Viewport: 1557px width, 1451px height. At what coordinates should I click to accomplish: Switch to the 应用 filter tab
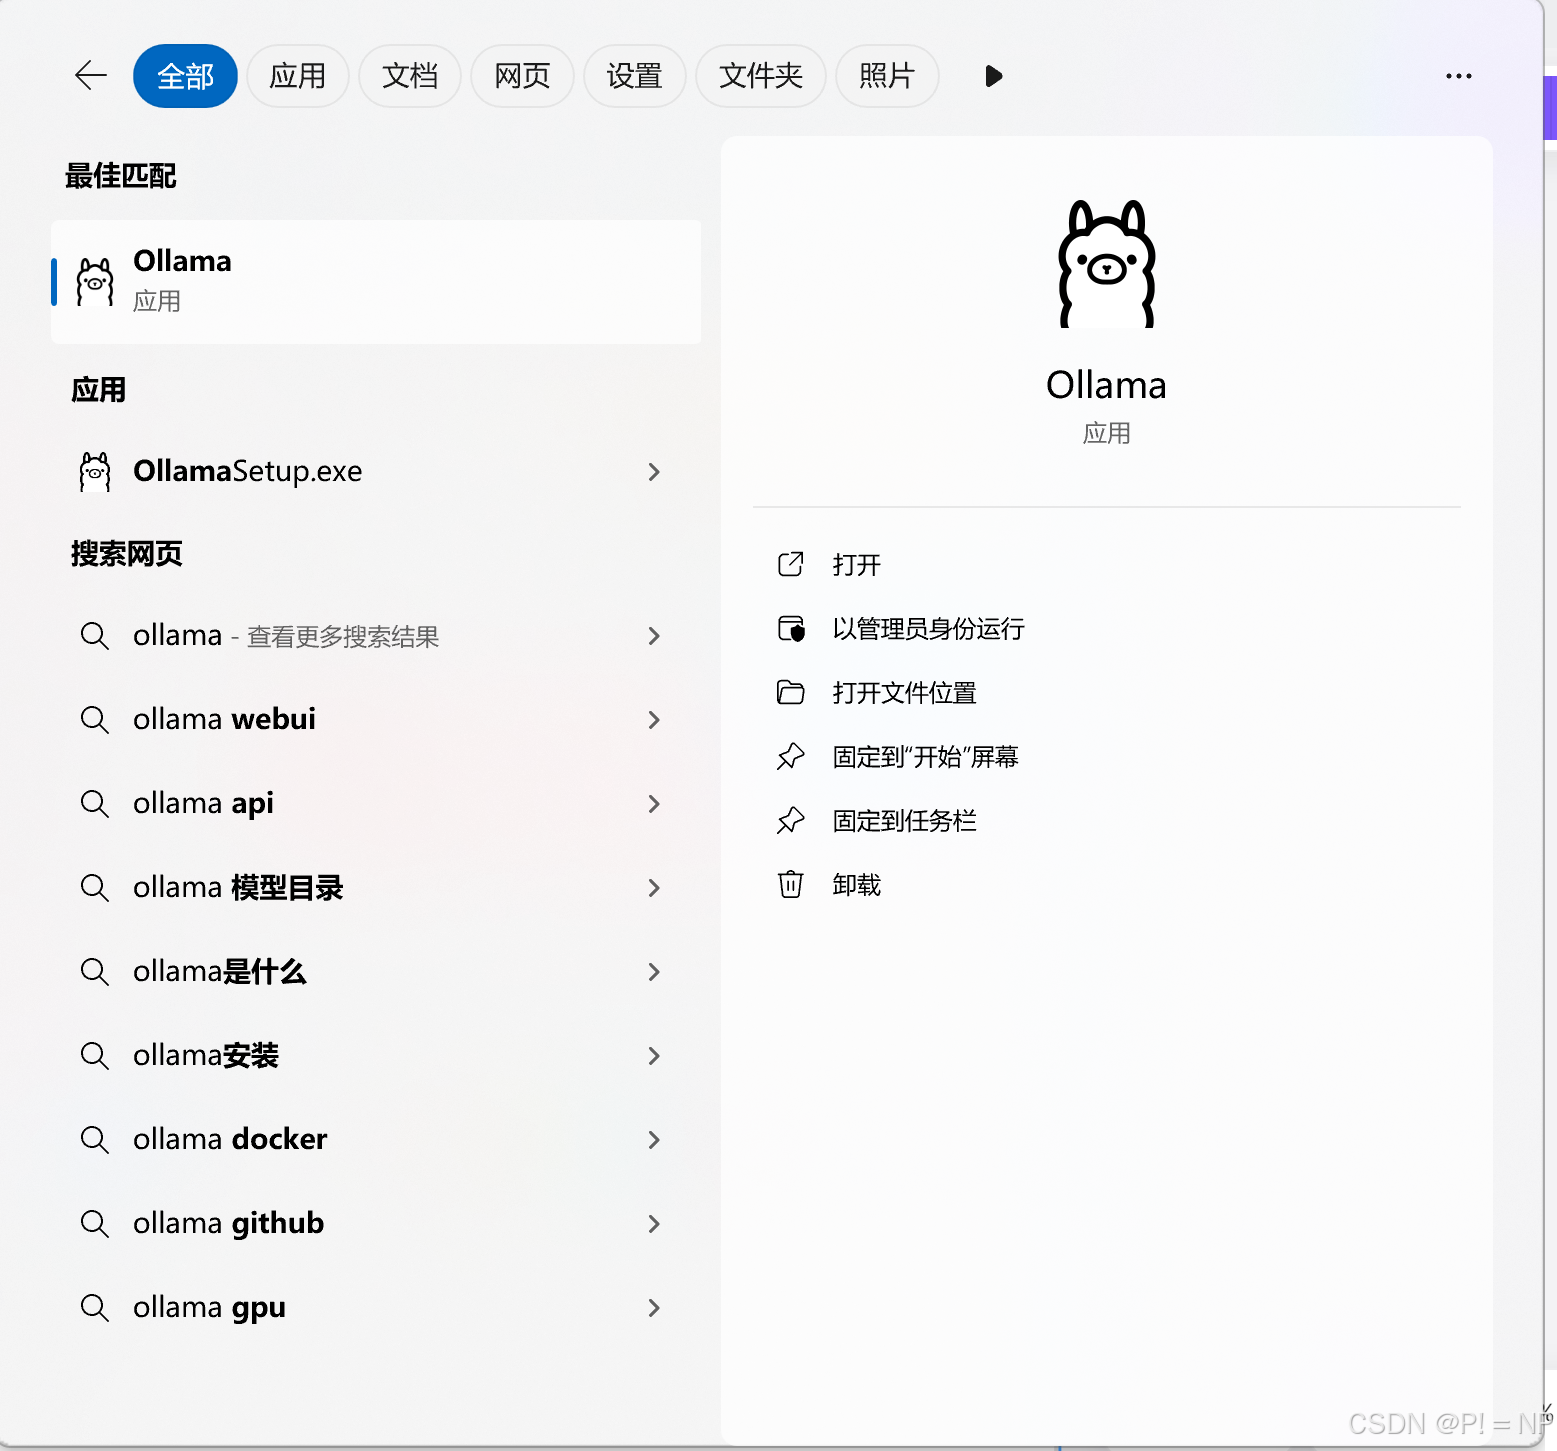click(297, 76)
